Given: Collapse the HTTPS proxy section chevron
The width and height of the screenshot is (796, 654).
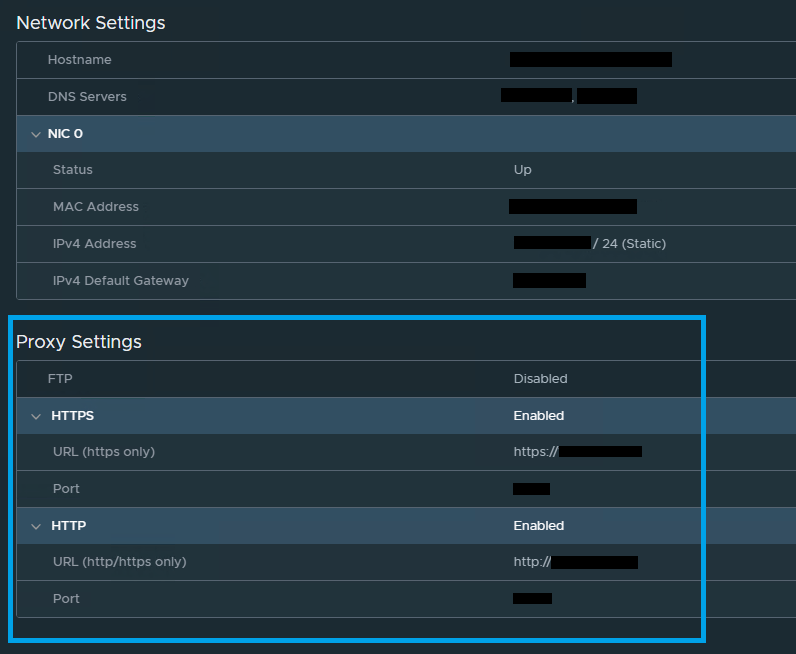Looking at the screenshot, I should coord(36,416).
